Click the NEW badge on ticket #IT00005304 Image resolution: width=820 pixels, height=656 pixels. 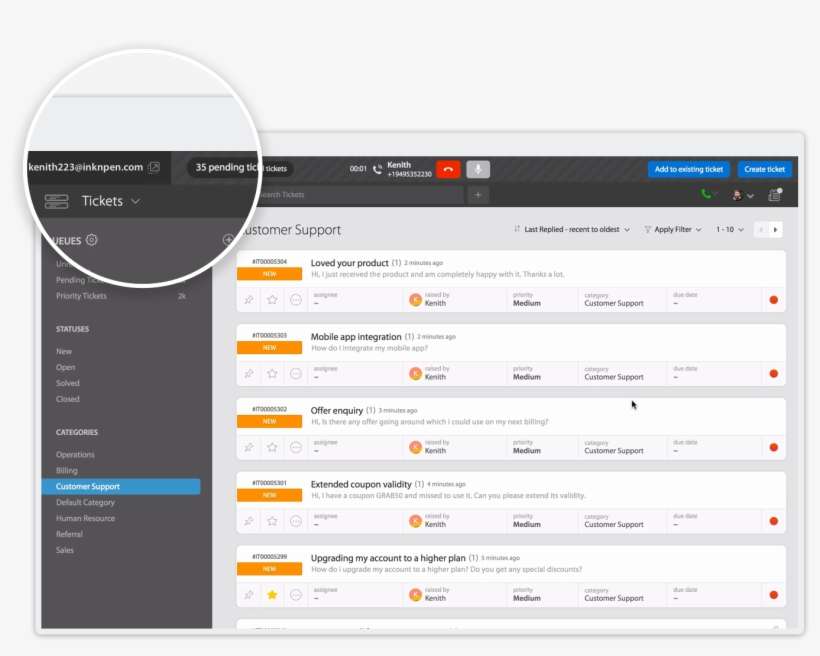click(x=269, y=274)
